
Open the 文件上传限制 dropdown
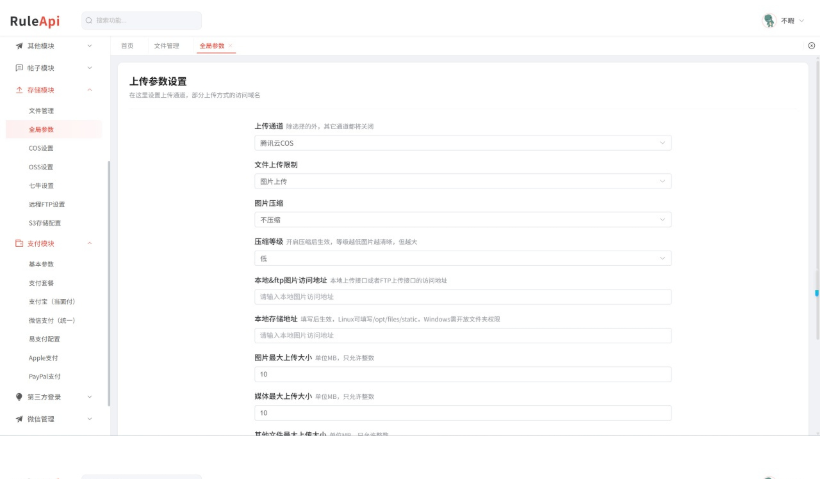point(462,181)
